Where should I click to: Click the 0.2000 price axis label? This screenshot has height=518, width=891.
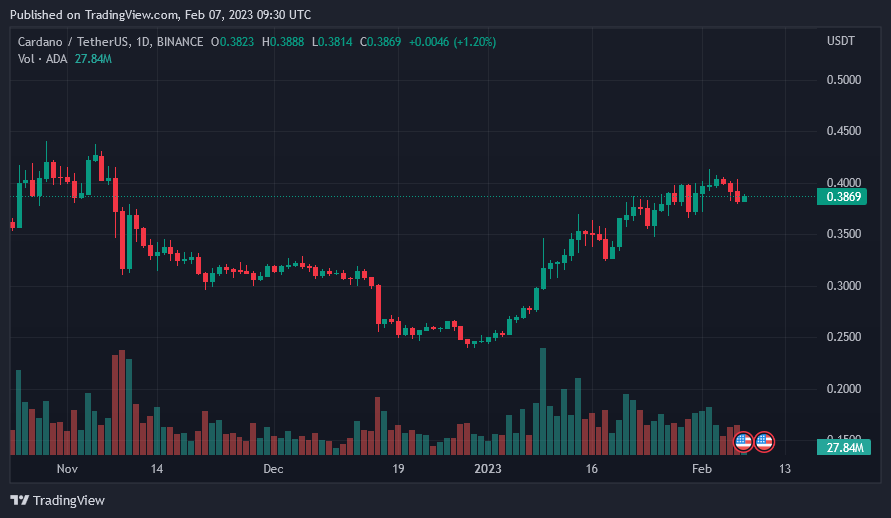click(844, 388)
